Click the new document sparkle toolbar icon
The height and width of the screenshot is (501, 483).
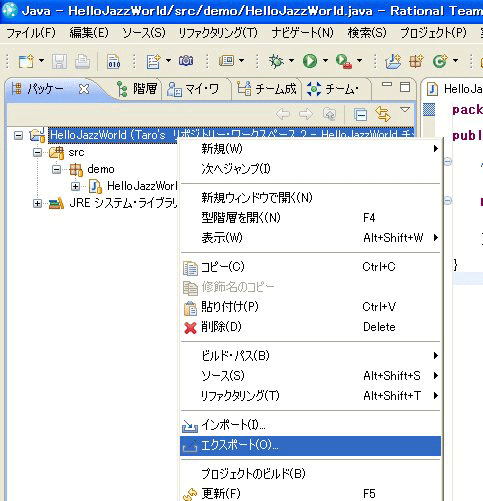[x=153, y=61]
